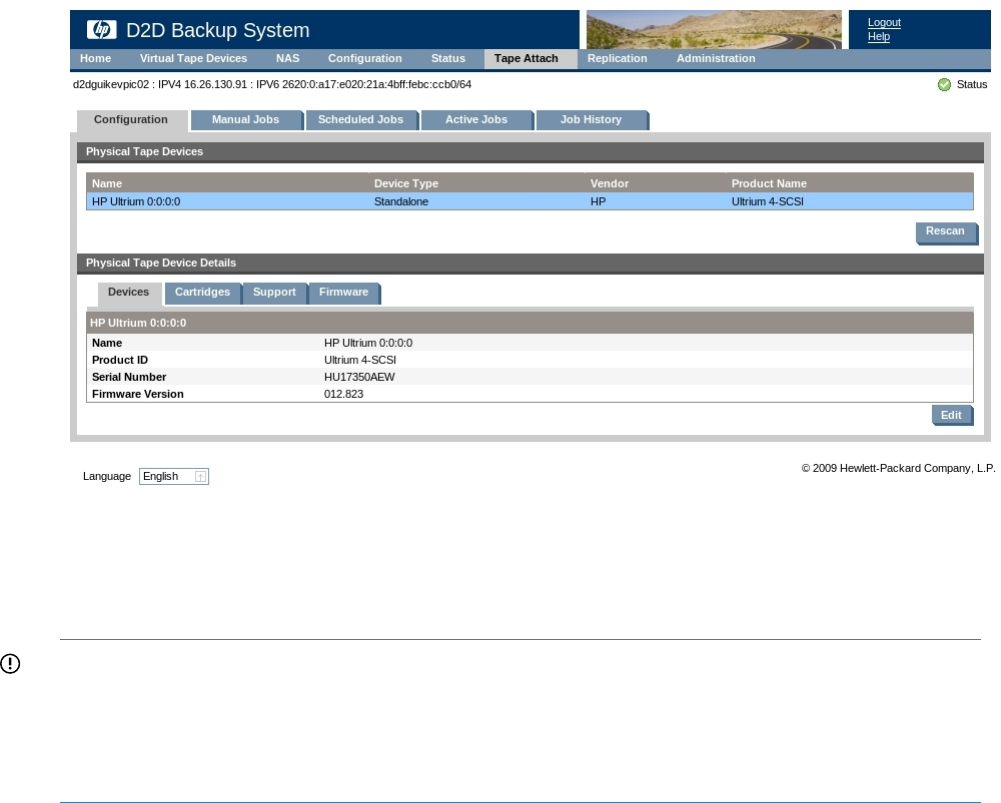Viewport: 1001px width, 803px height.
Task: Click the Name column header
Action: pyautogui.click(x=107, y=183)
